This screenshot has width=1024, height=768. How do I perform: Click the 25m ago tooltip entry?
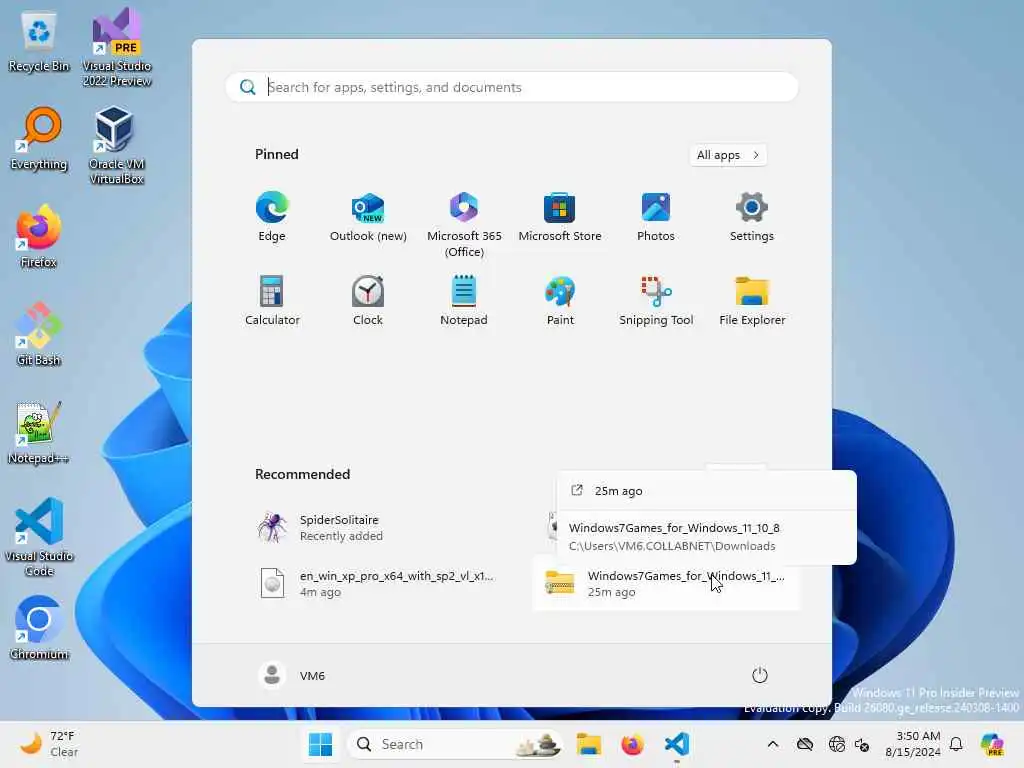[x=706, y=490]
